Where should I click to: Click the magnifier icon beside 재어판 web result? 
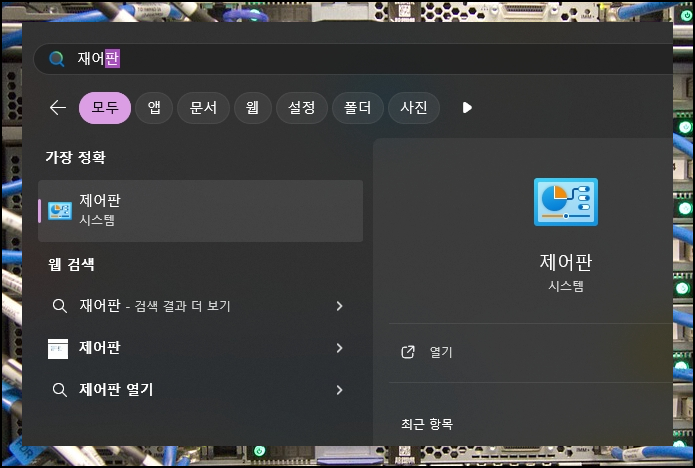59,306
